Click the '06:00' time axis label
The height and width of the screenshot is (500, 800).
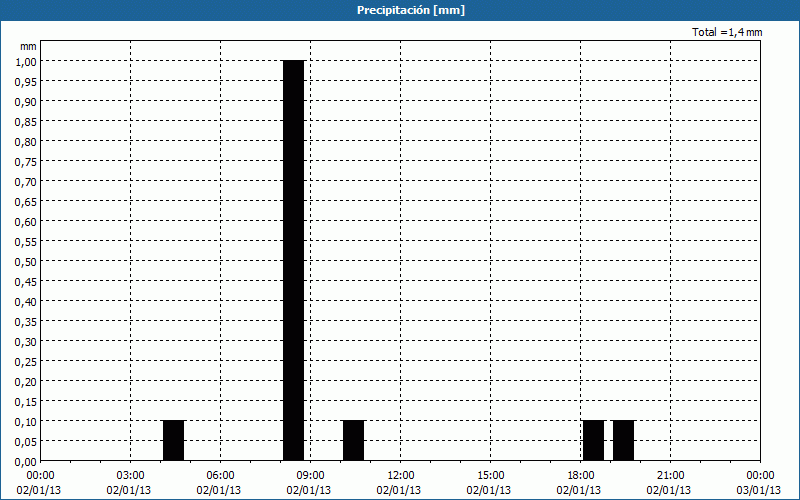(220, 476)
